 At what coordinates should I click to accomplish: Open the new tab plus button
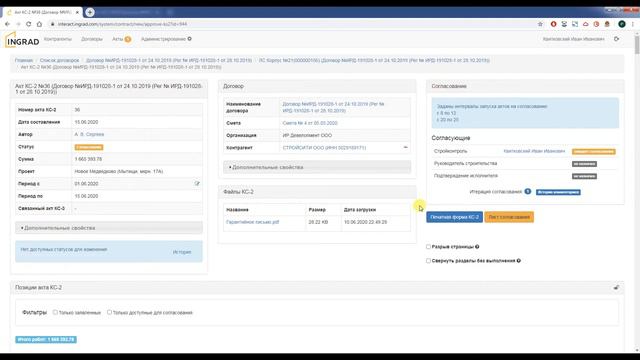click(x=90, y=12)
